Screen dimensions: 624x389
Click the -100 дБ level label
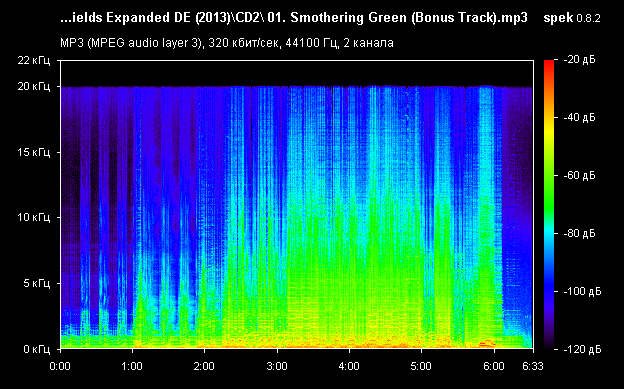582,291
